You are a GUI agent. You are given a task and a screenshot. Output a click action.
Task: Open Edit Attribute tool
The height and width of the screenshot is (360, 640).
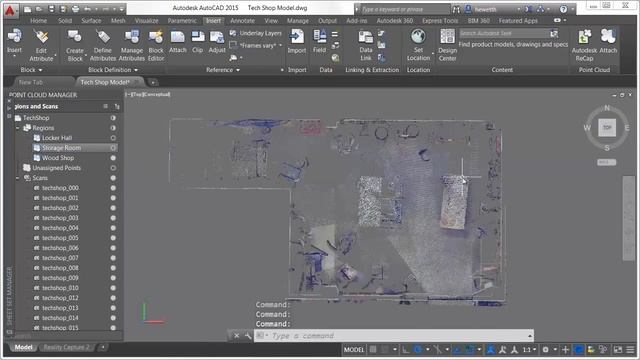point(41,45)
